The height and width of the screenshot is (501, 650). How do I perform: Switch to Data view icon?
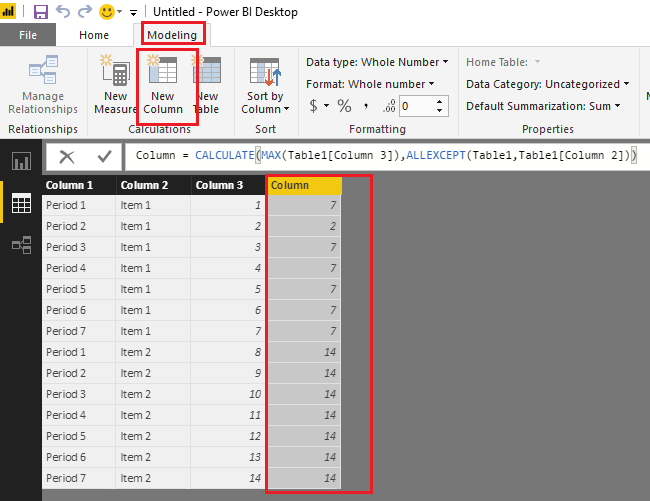pyautogui.click(x=21, y=203)
